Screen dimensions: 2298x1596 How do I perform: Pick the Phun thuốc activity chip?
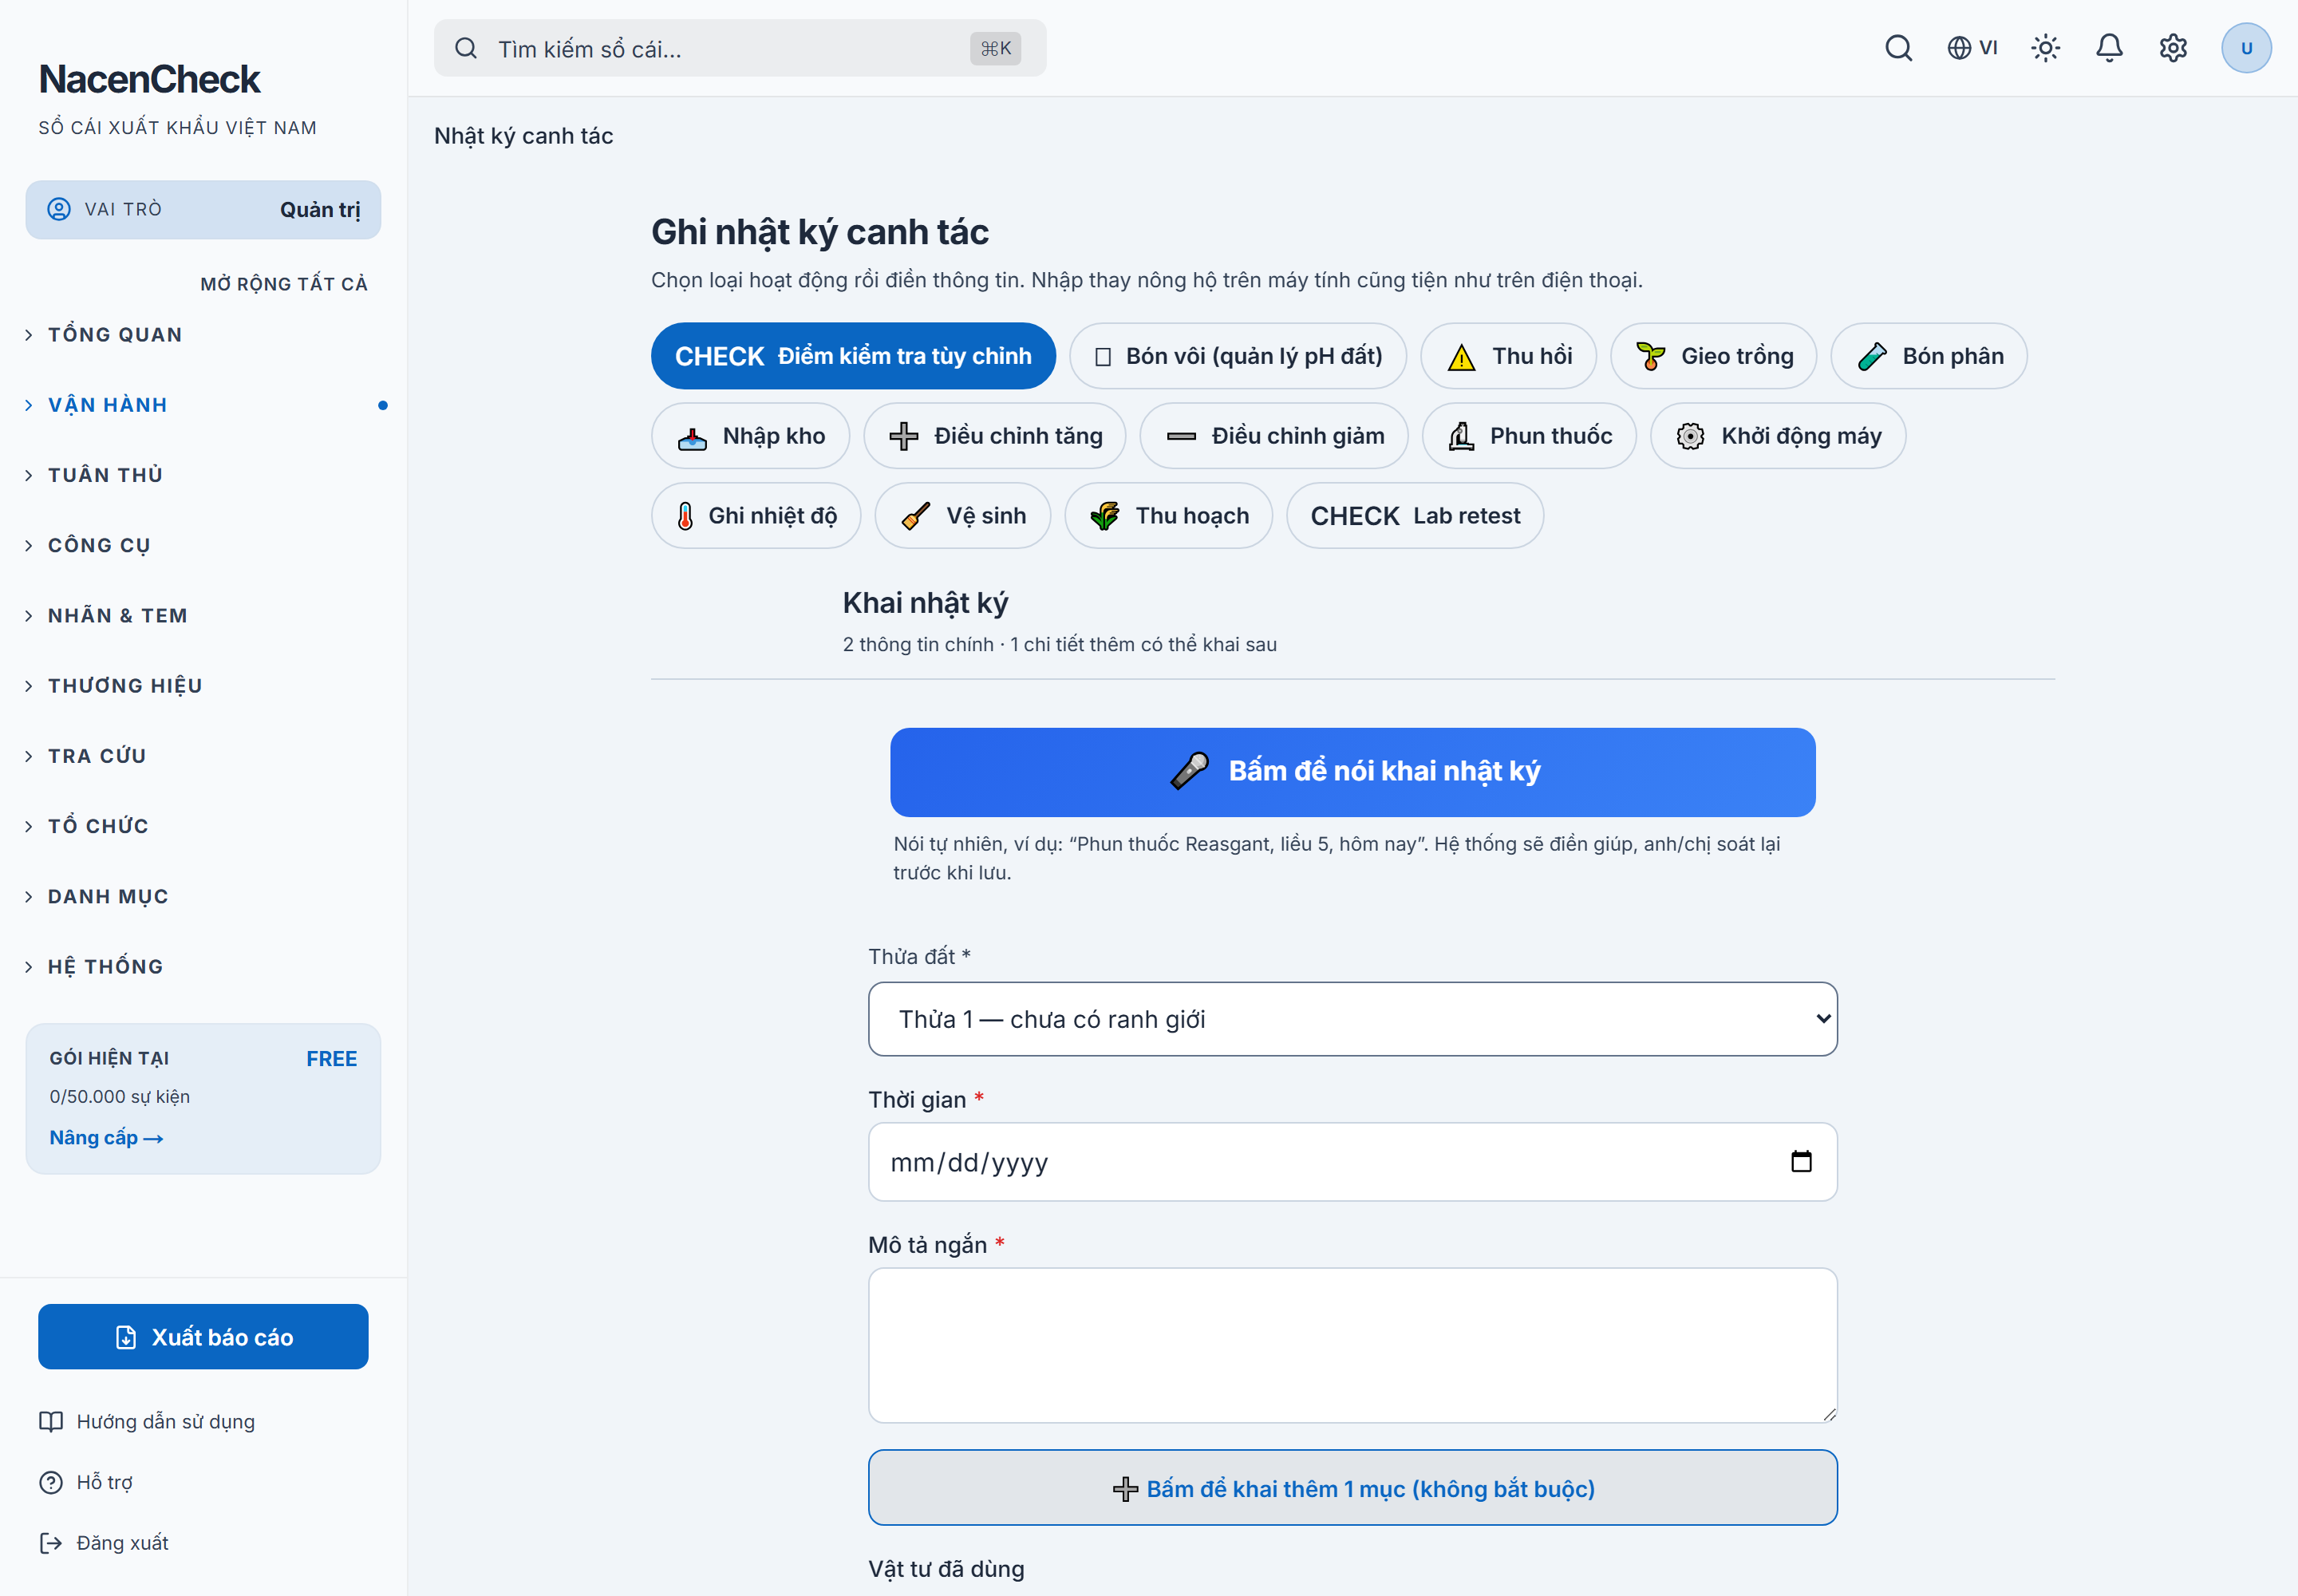coord(1529,436)
